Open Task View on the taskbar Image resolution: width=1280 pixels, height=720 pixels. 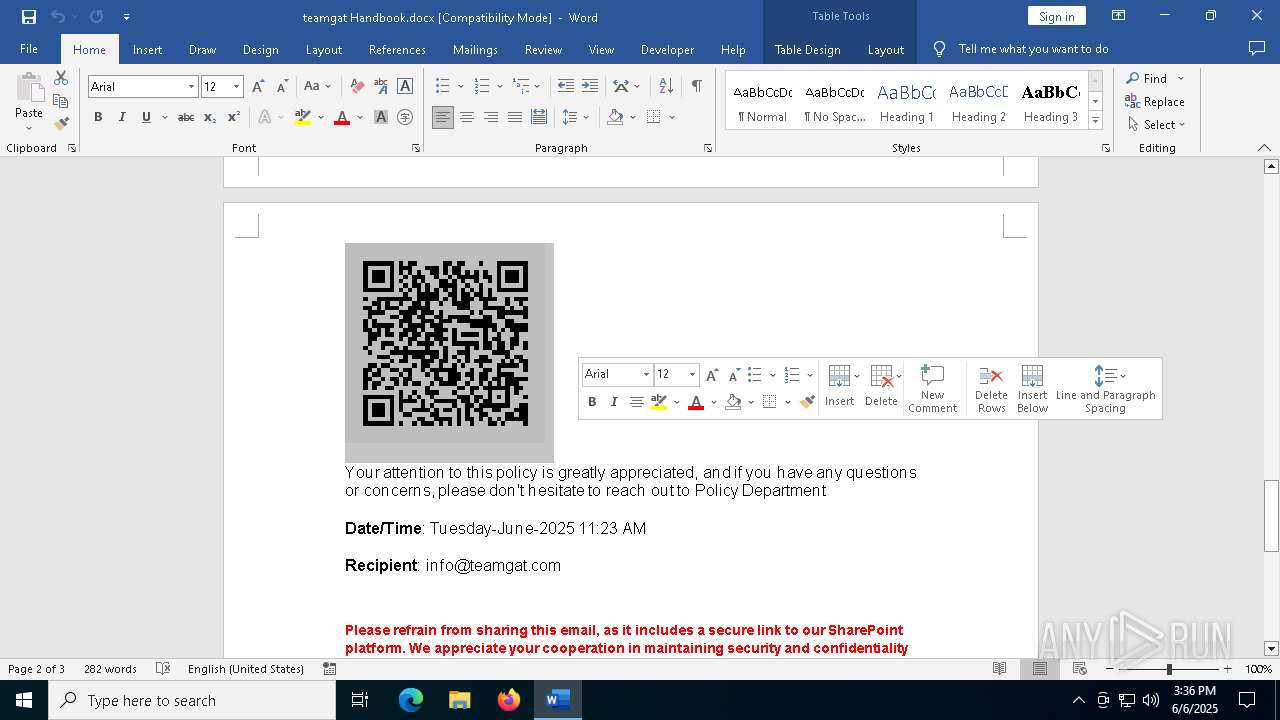(x=360, y=700)
